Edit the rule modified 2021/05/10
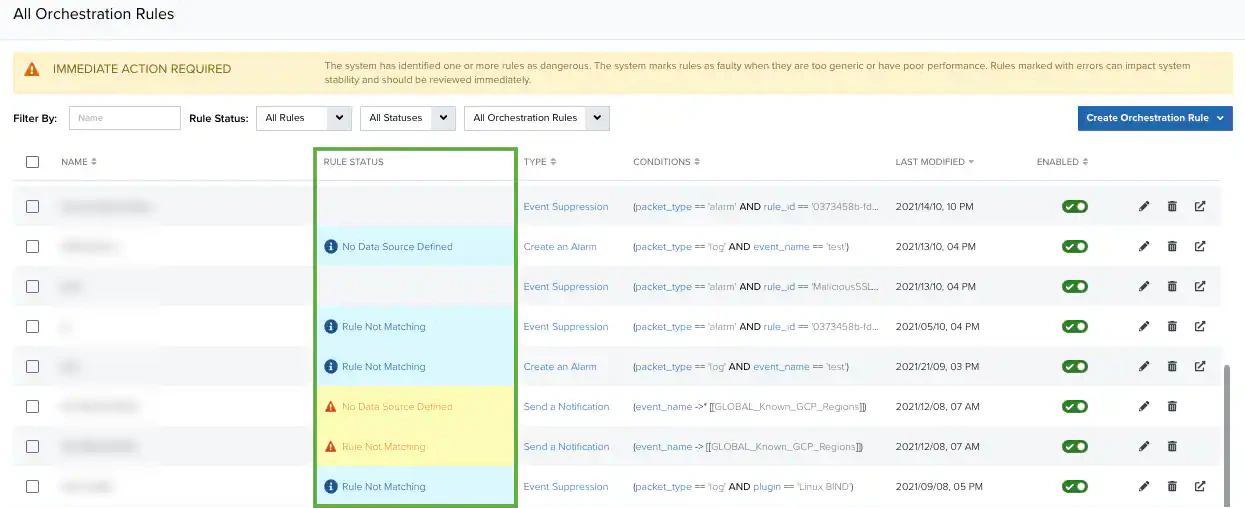The width and height of the screenshot is (1245, 508). coord(1144,327)
